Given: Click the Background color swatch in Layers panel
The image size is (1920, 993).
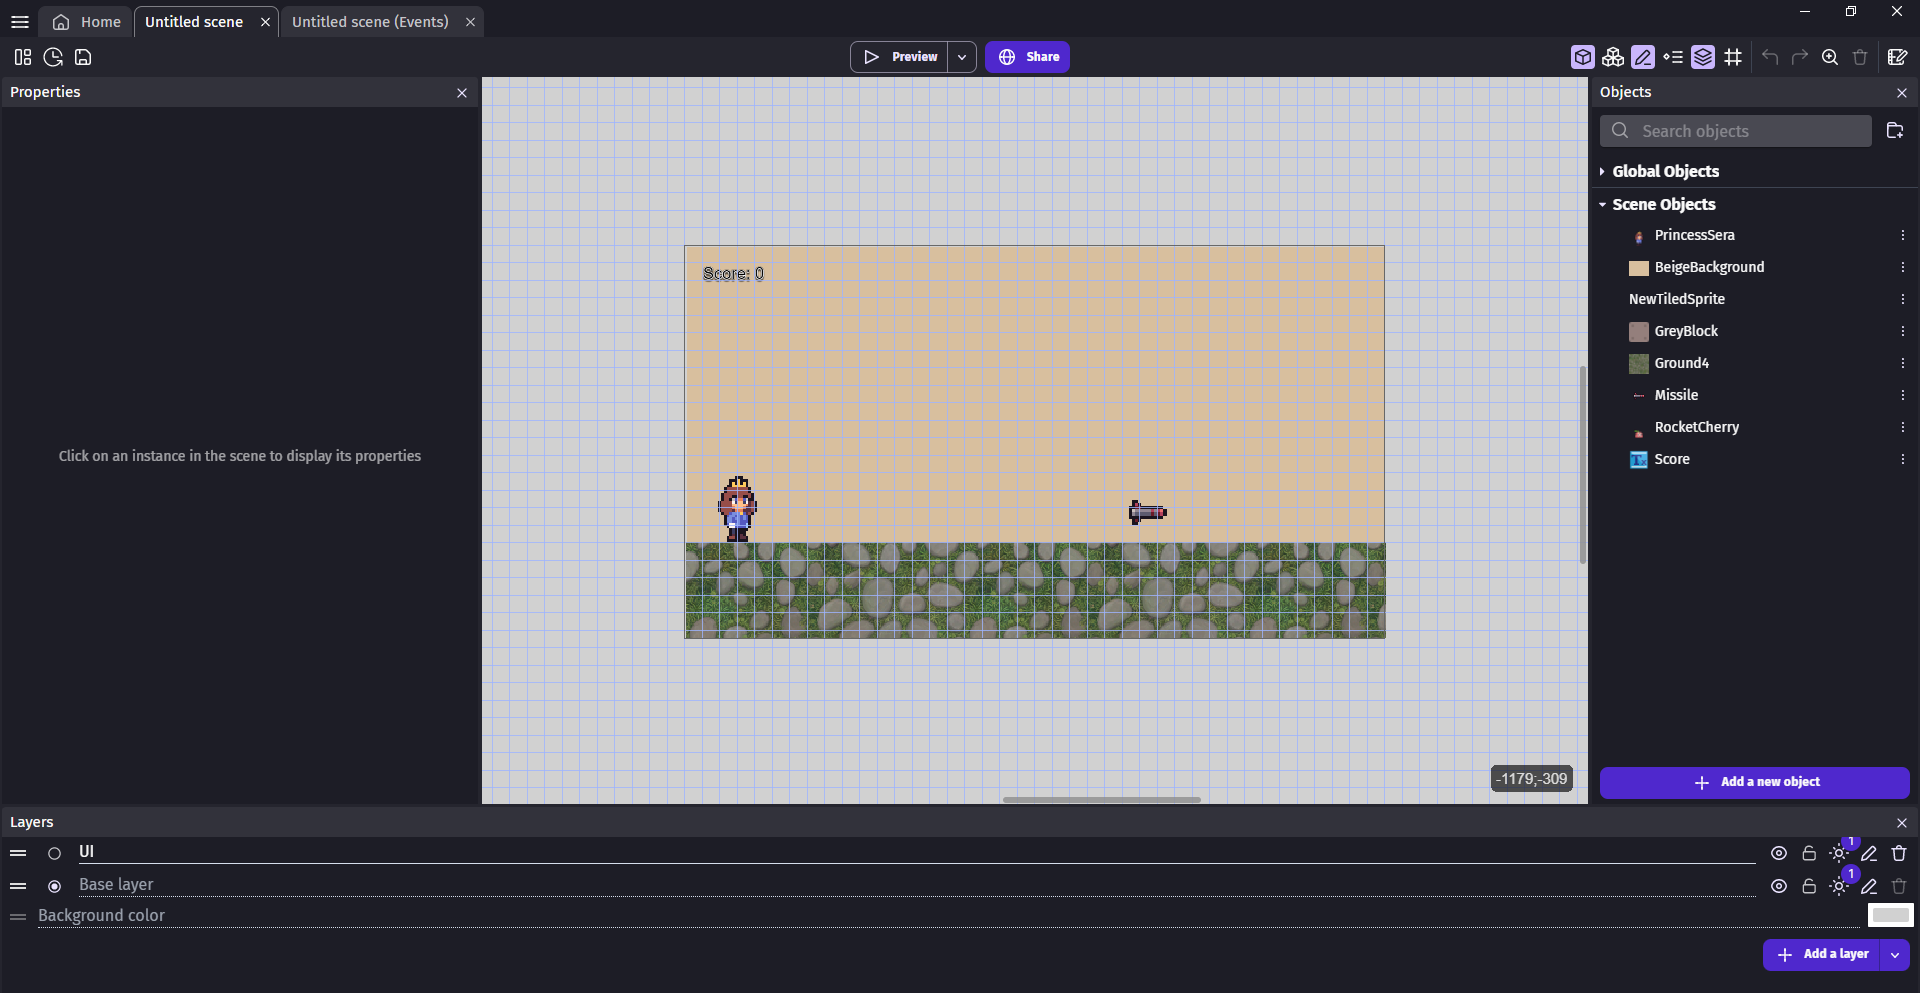Looking at the screenshot, I should tap(1891, 915).
